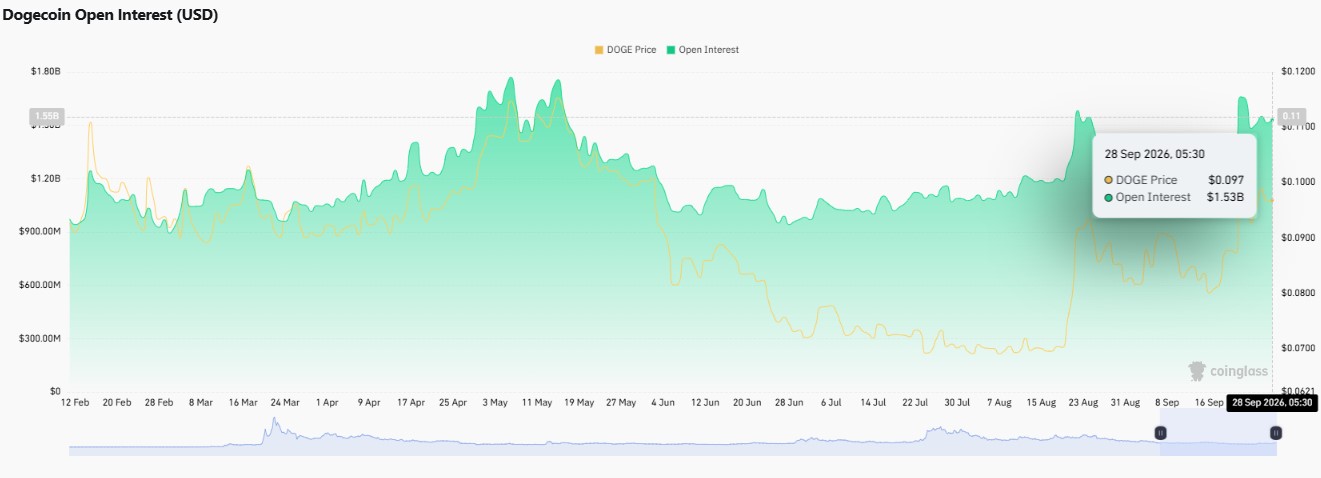Screen dimensions: 1321x478
Task: Click the 8 Sep date label
Action: 1168,402
